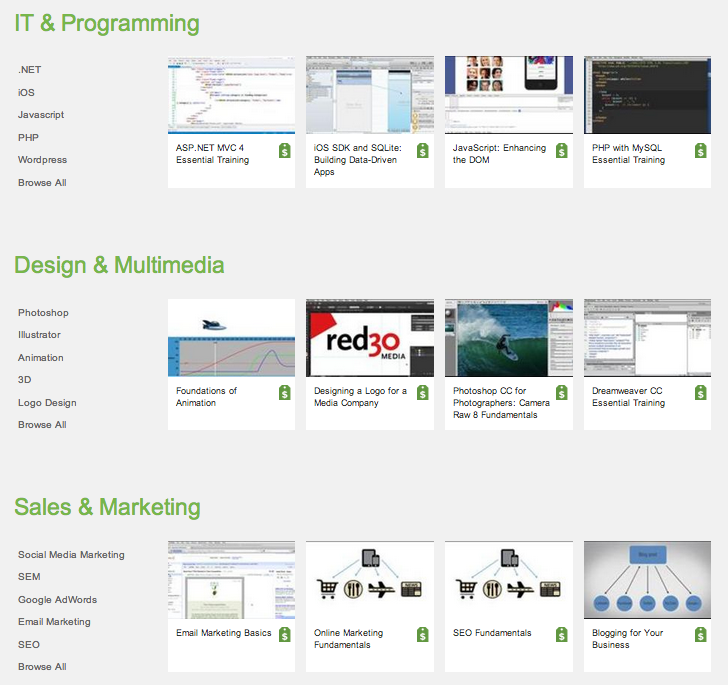
Task: Click the paid badge on ASP.NET MVC 4 course
Action: (285, 150)
